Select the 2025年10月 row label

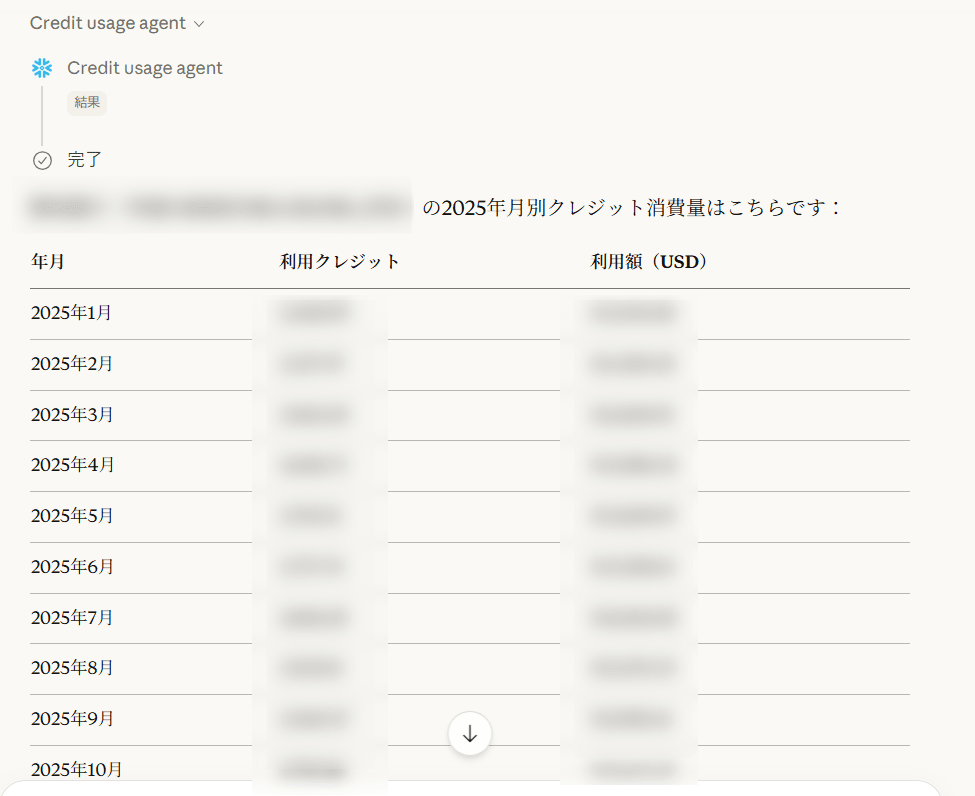pos(77,770)
